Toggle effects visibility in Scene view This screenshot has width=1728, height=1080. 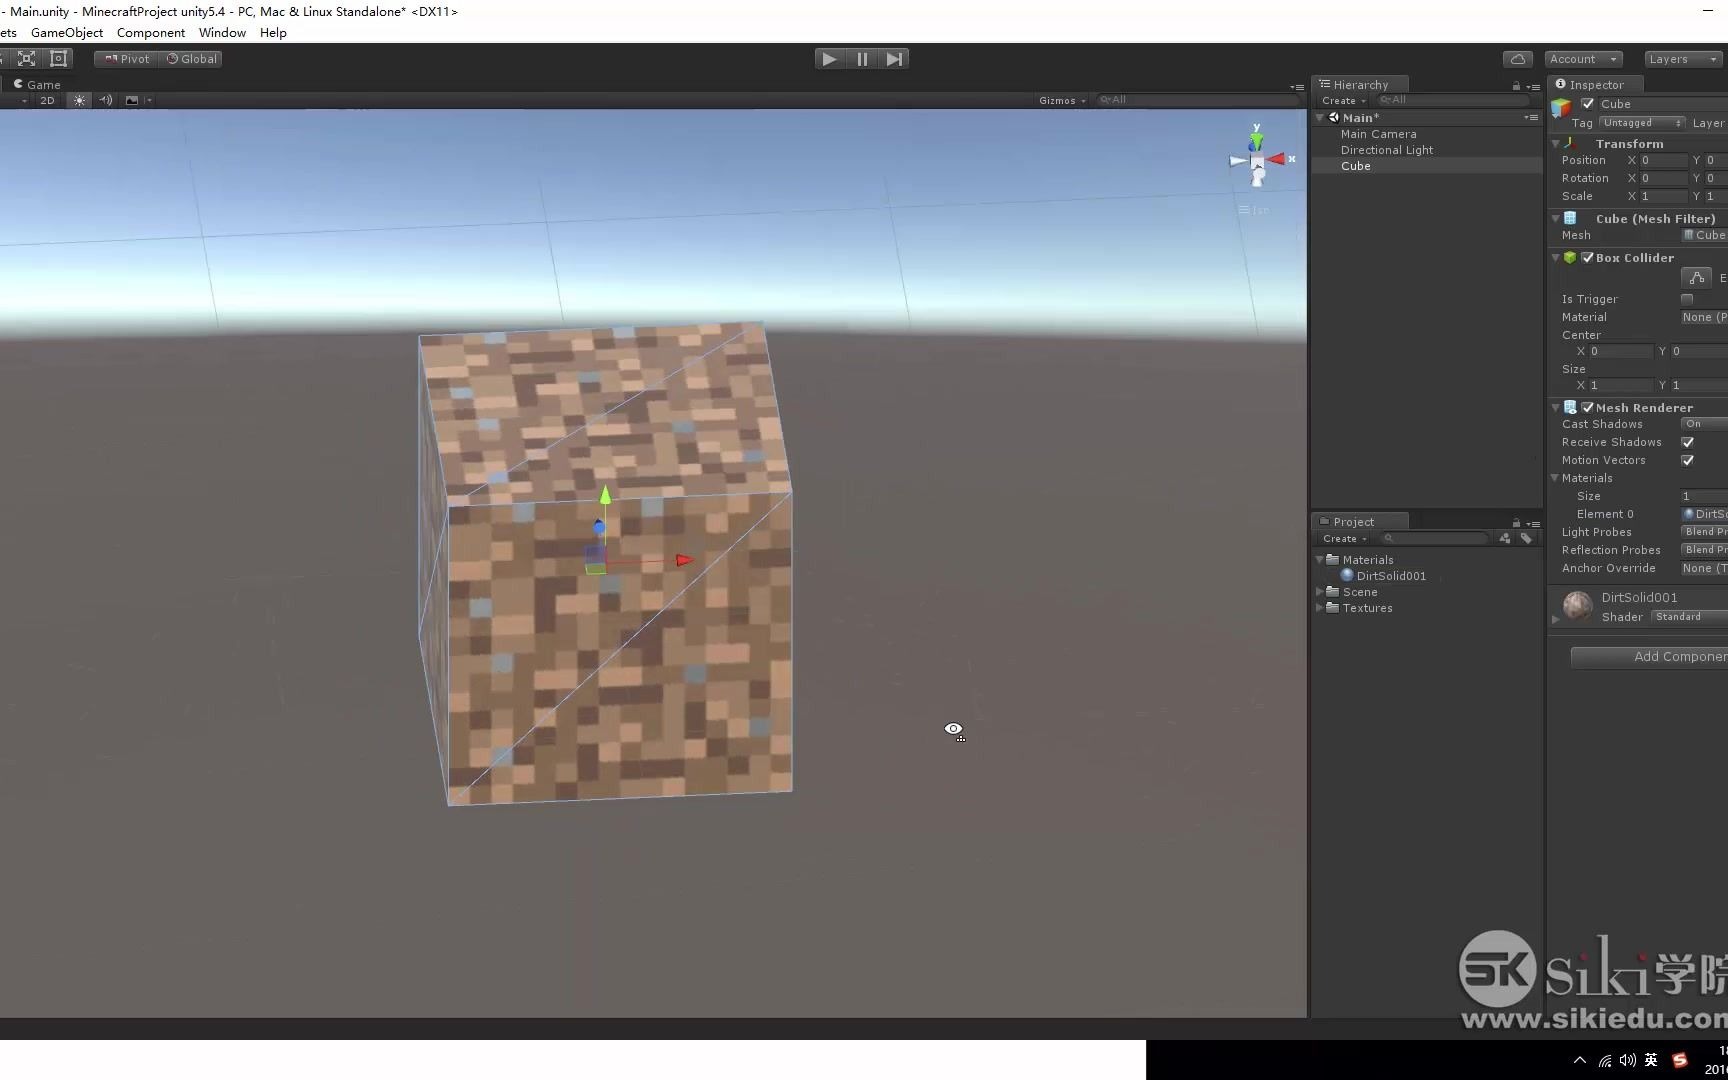tap(131, 101)
